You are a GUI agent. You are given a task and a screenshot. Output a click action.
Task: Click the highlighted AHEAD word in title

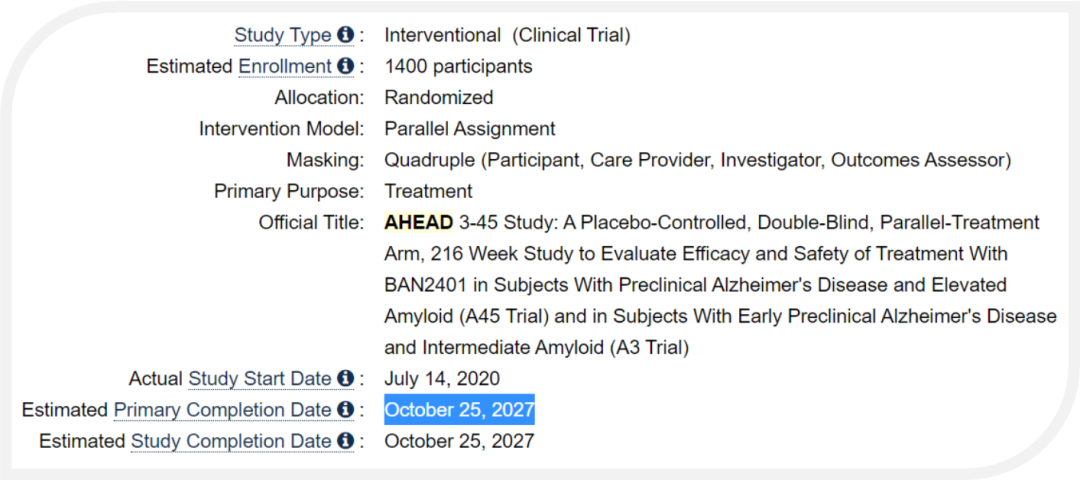pyautogui.click(x=419, y=222)
